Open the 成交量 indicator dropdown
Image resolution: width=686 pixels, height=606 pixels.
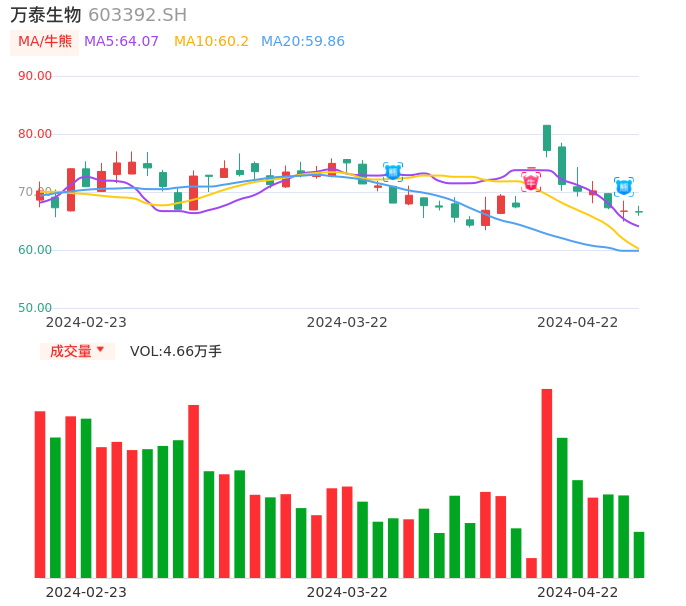click(x=77, y=351)
